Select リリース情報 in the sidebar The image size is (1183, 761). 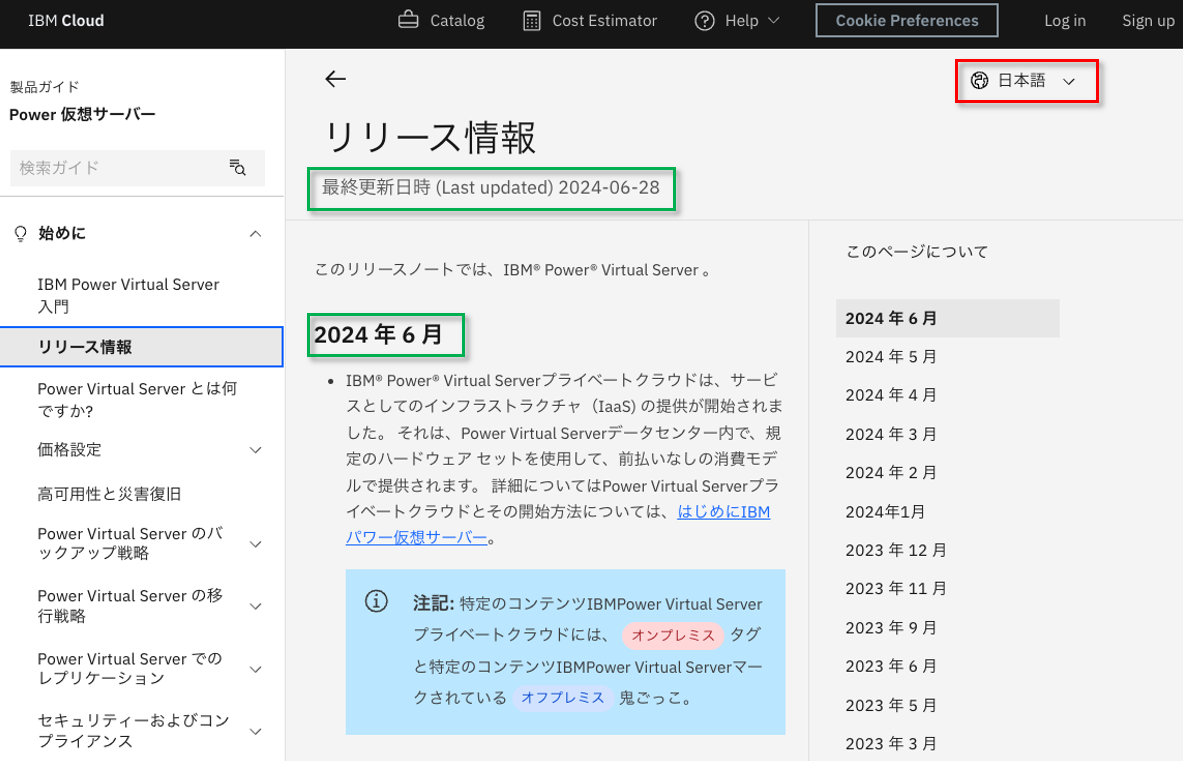point(142,347)
